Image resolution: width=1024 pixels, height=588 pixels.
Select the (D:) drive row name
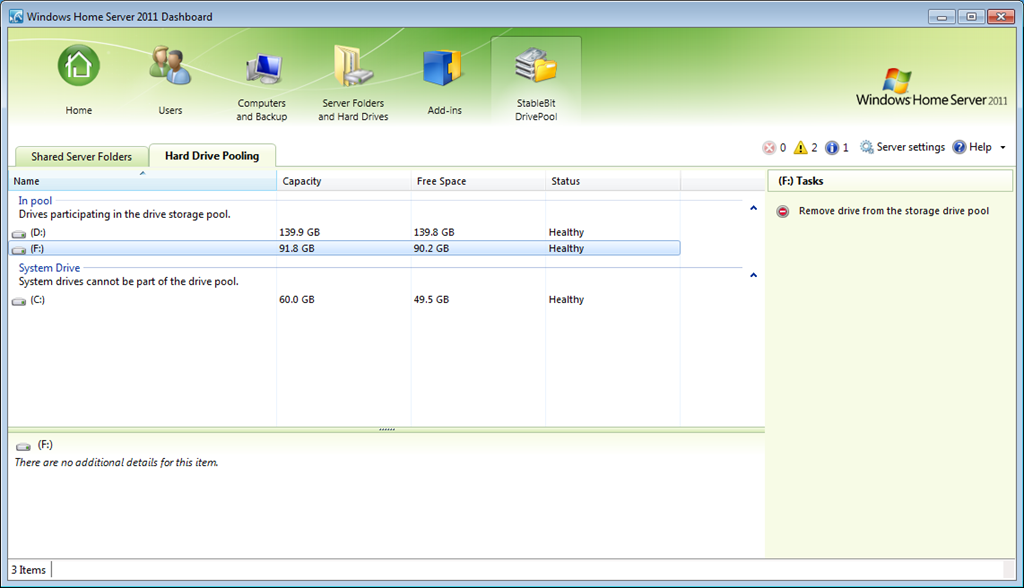pyautogui.click(x=38, y=232)
